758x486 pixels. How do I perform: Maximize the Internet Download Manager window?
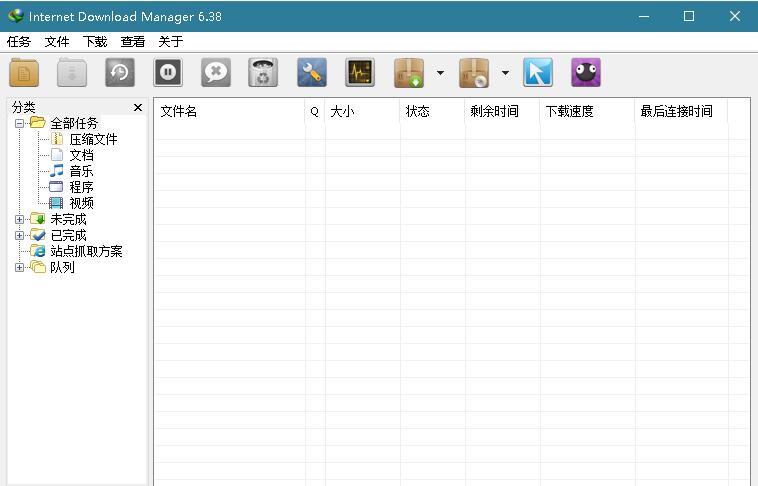tap(689, 16)
